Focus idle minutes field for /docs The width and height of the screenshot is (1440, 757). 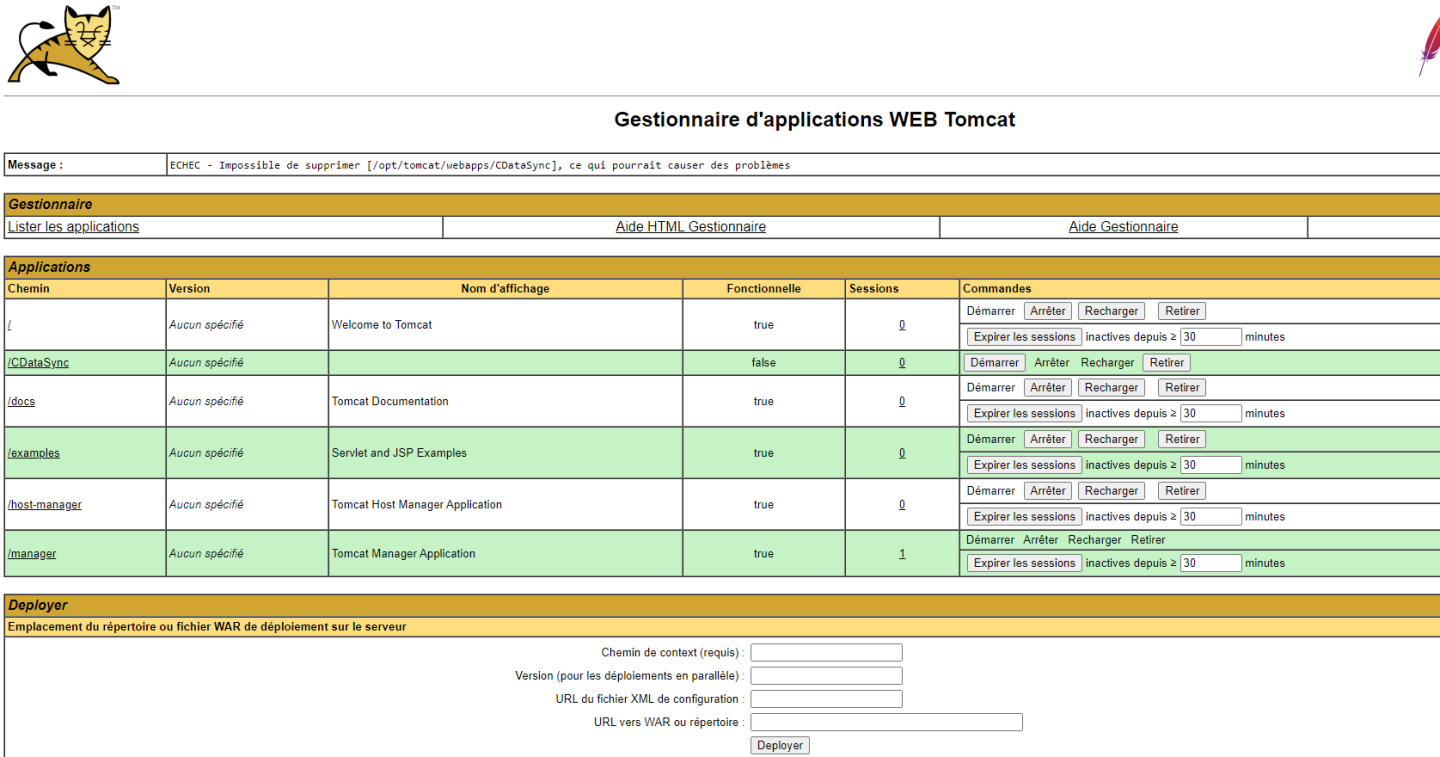(x=1211, y=414)
